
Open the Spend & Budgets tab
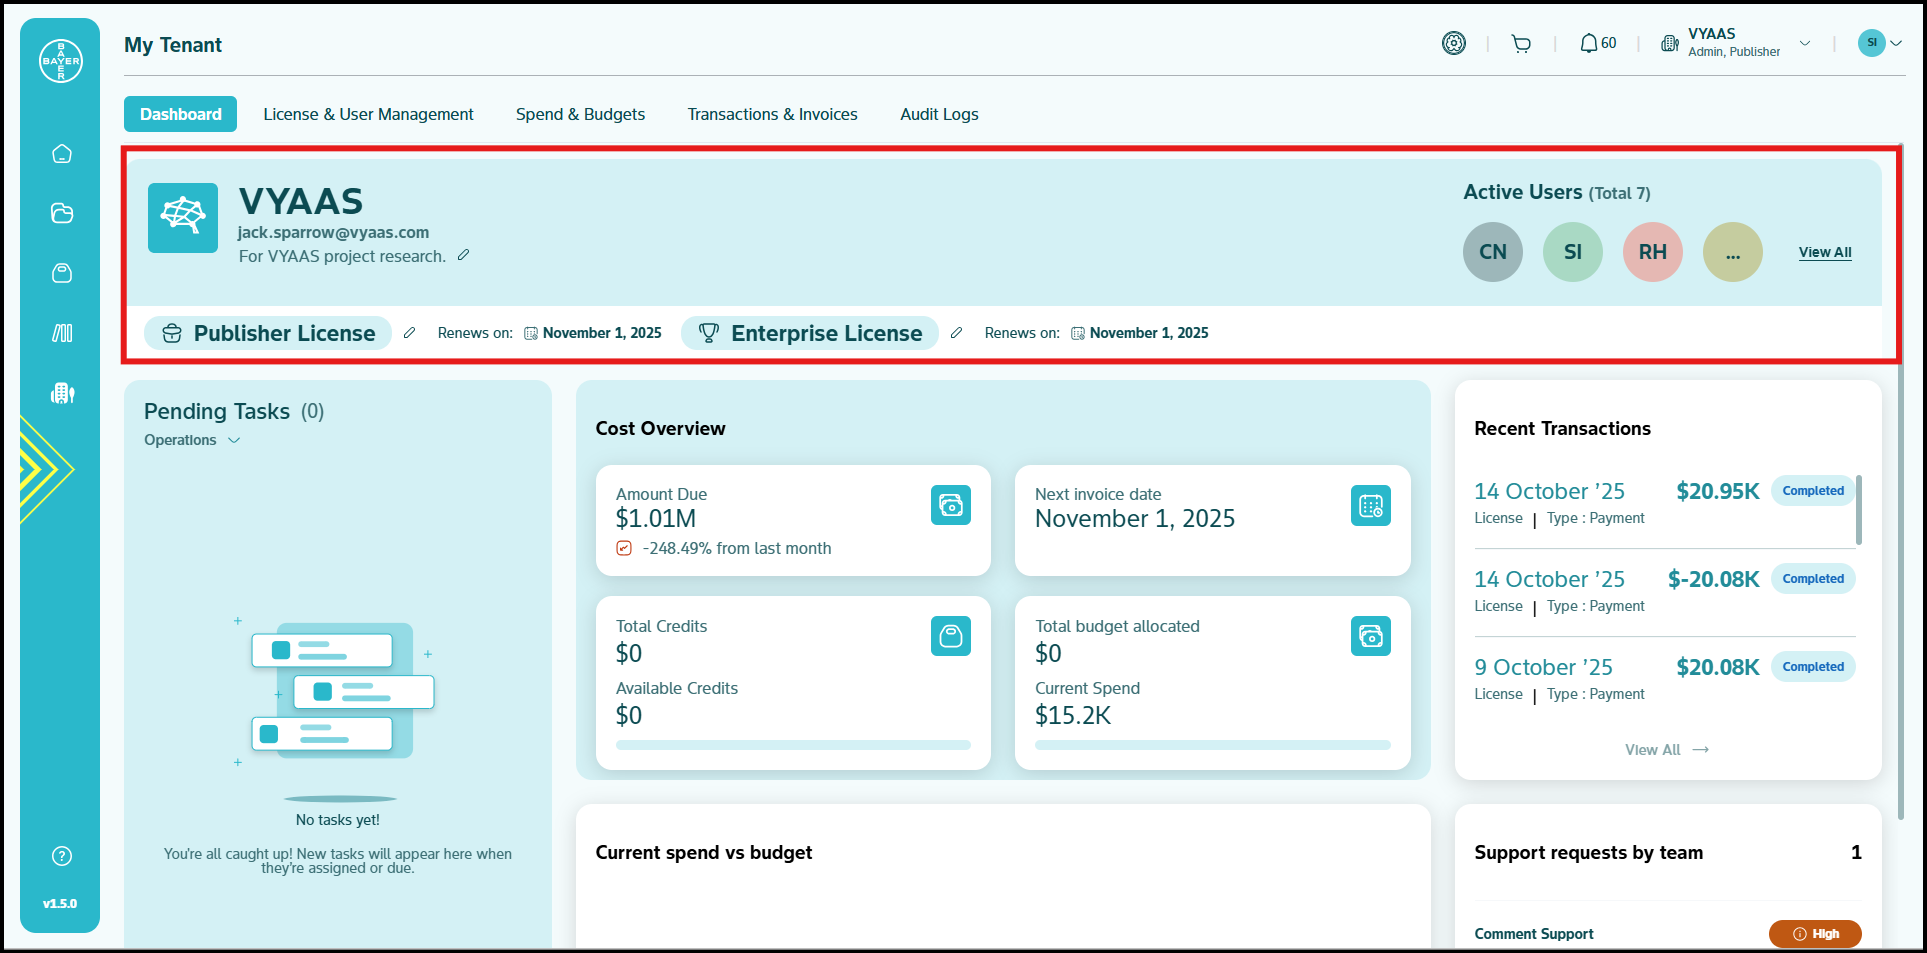(x=580, y=114)
